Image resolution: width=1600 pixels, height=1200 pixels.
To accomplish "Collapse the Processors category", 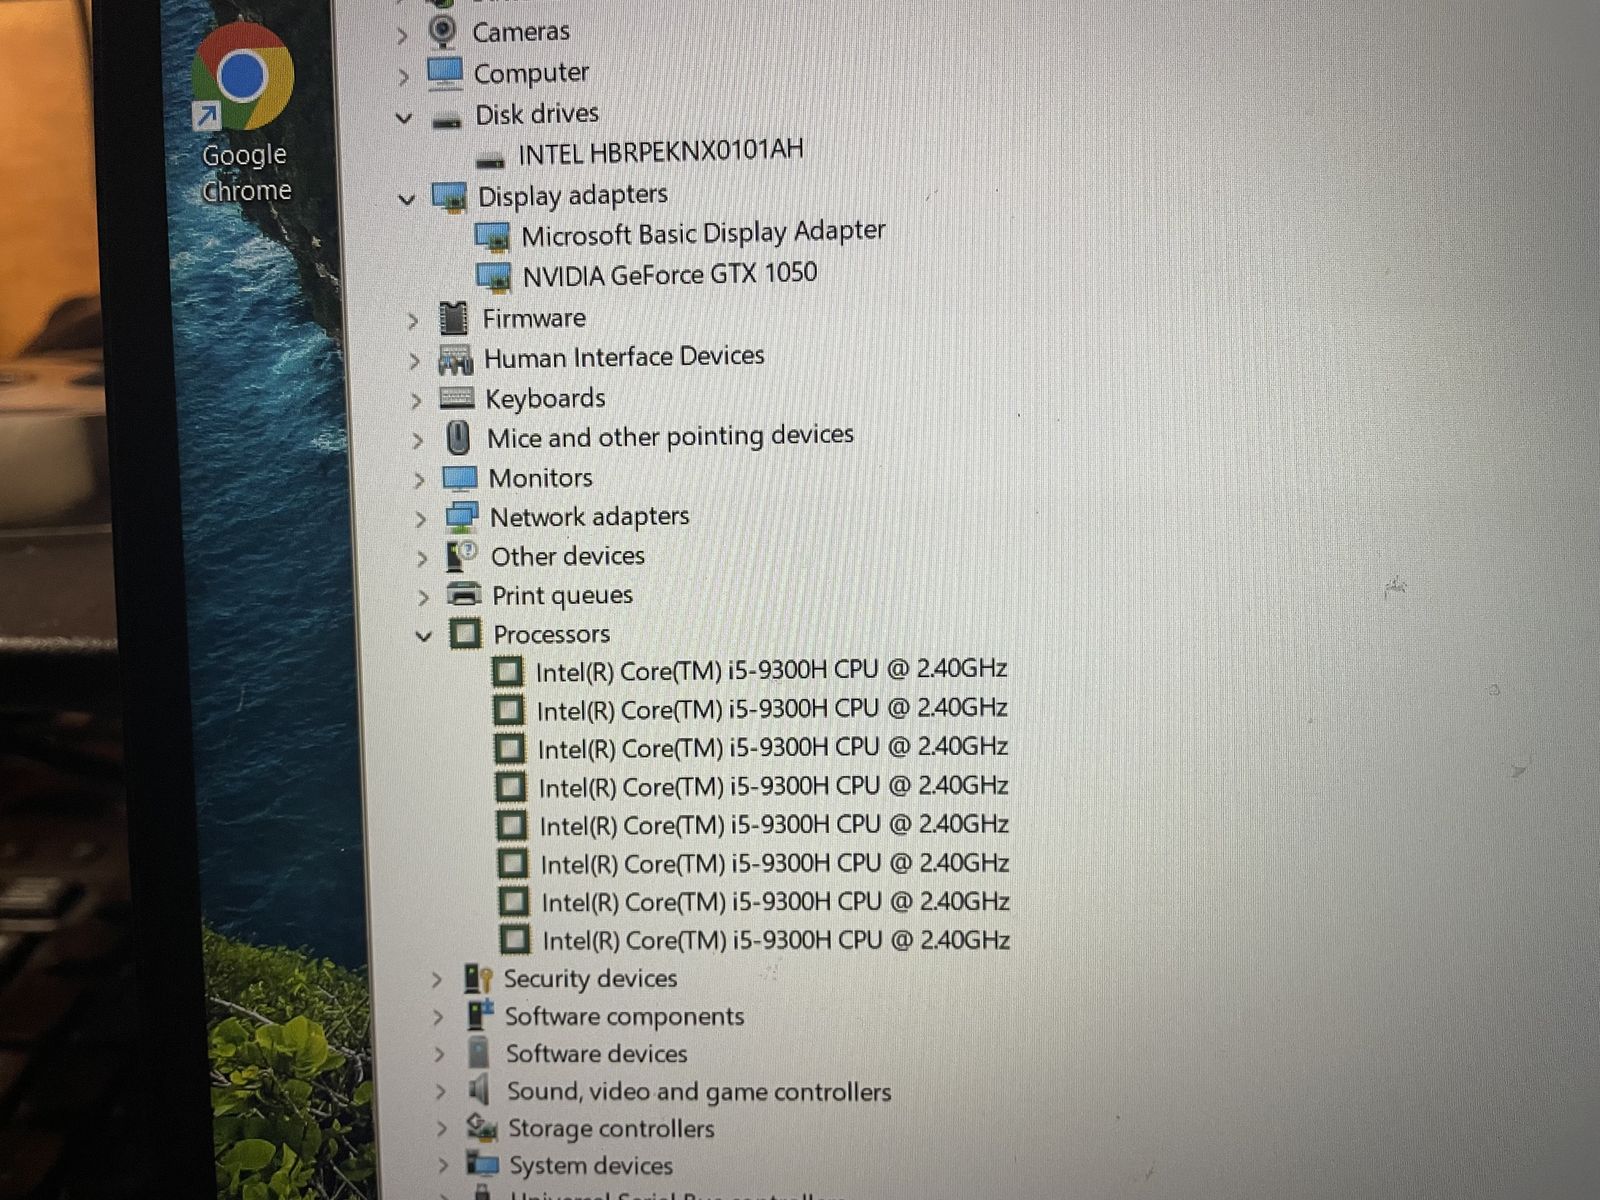I will 423,636.
